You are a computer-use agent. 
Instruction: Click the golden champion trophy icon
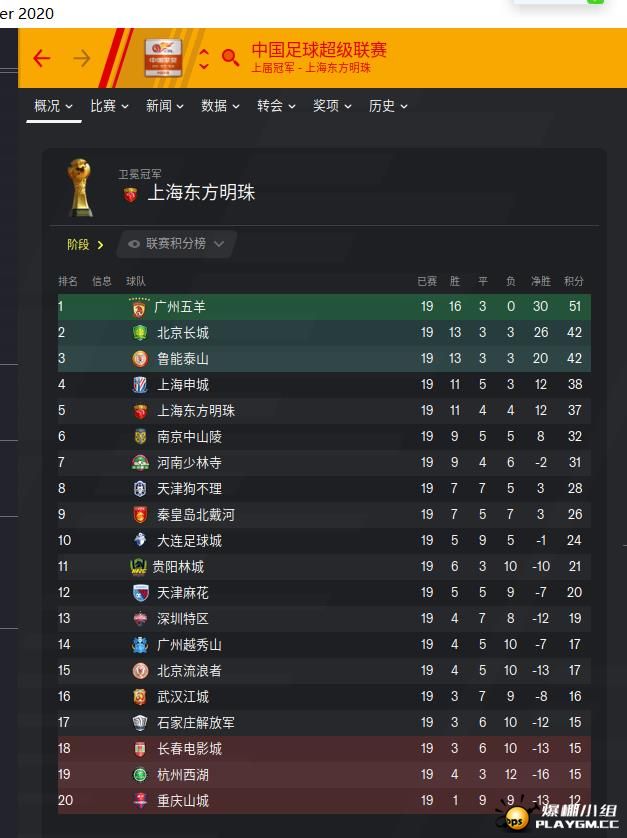[81, 187]
